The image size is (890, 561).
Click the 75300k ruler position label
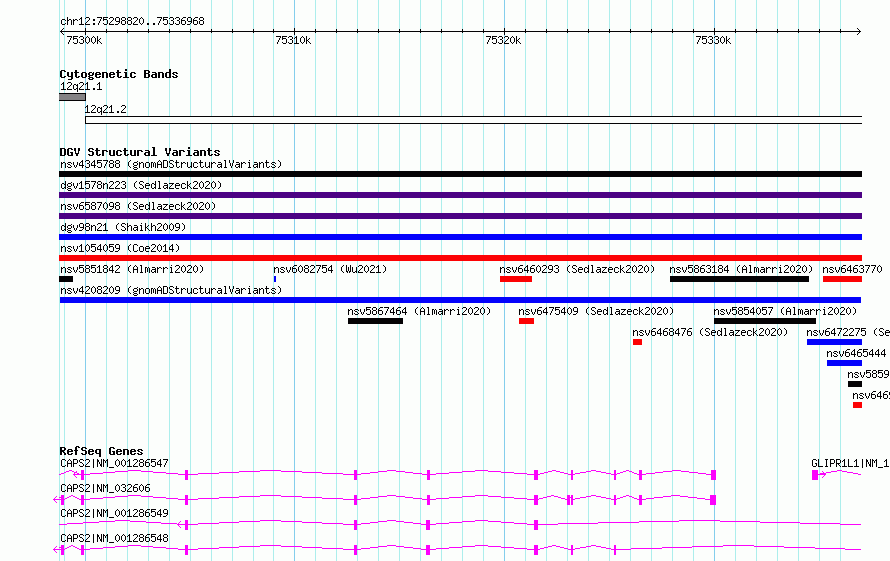[x=84, y=40]
